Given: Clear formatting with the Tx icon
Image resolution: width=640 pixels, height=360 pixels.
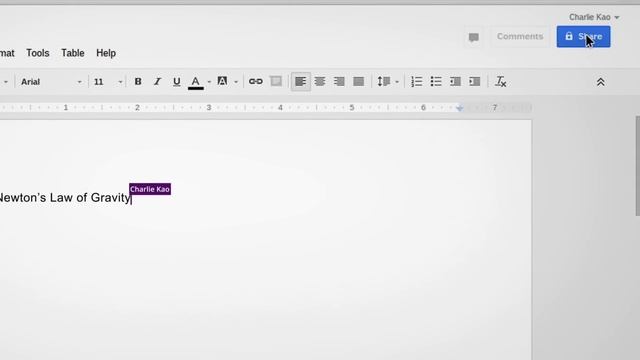Looking at the screenshot, I should [501, 82].
